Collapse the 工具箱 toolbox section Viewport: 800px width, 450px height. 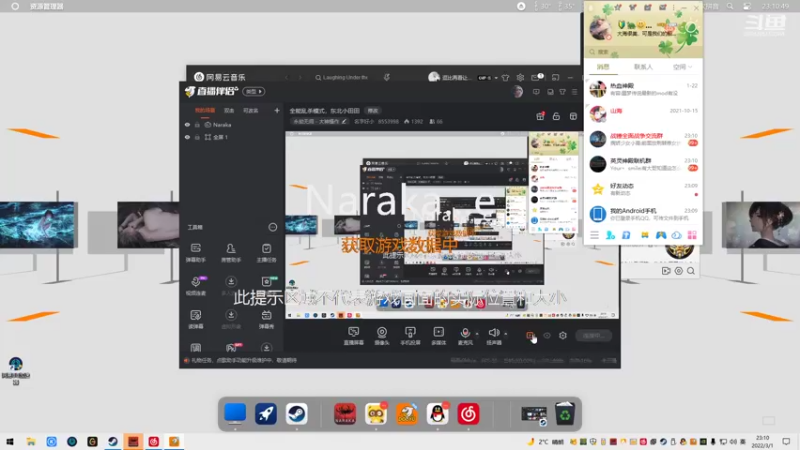pyautogui.click(x=272, y=227)
